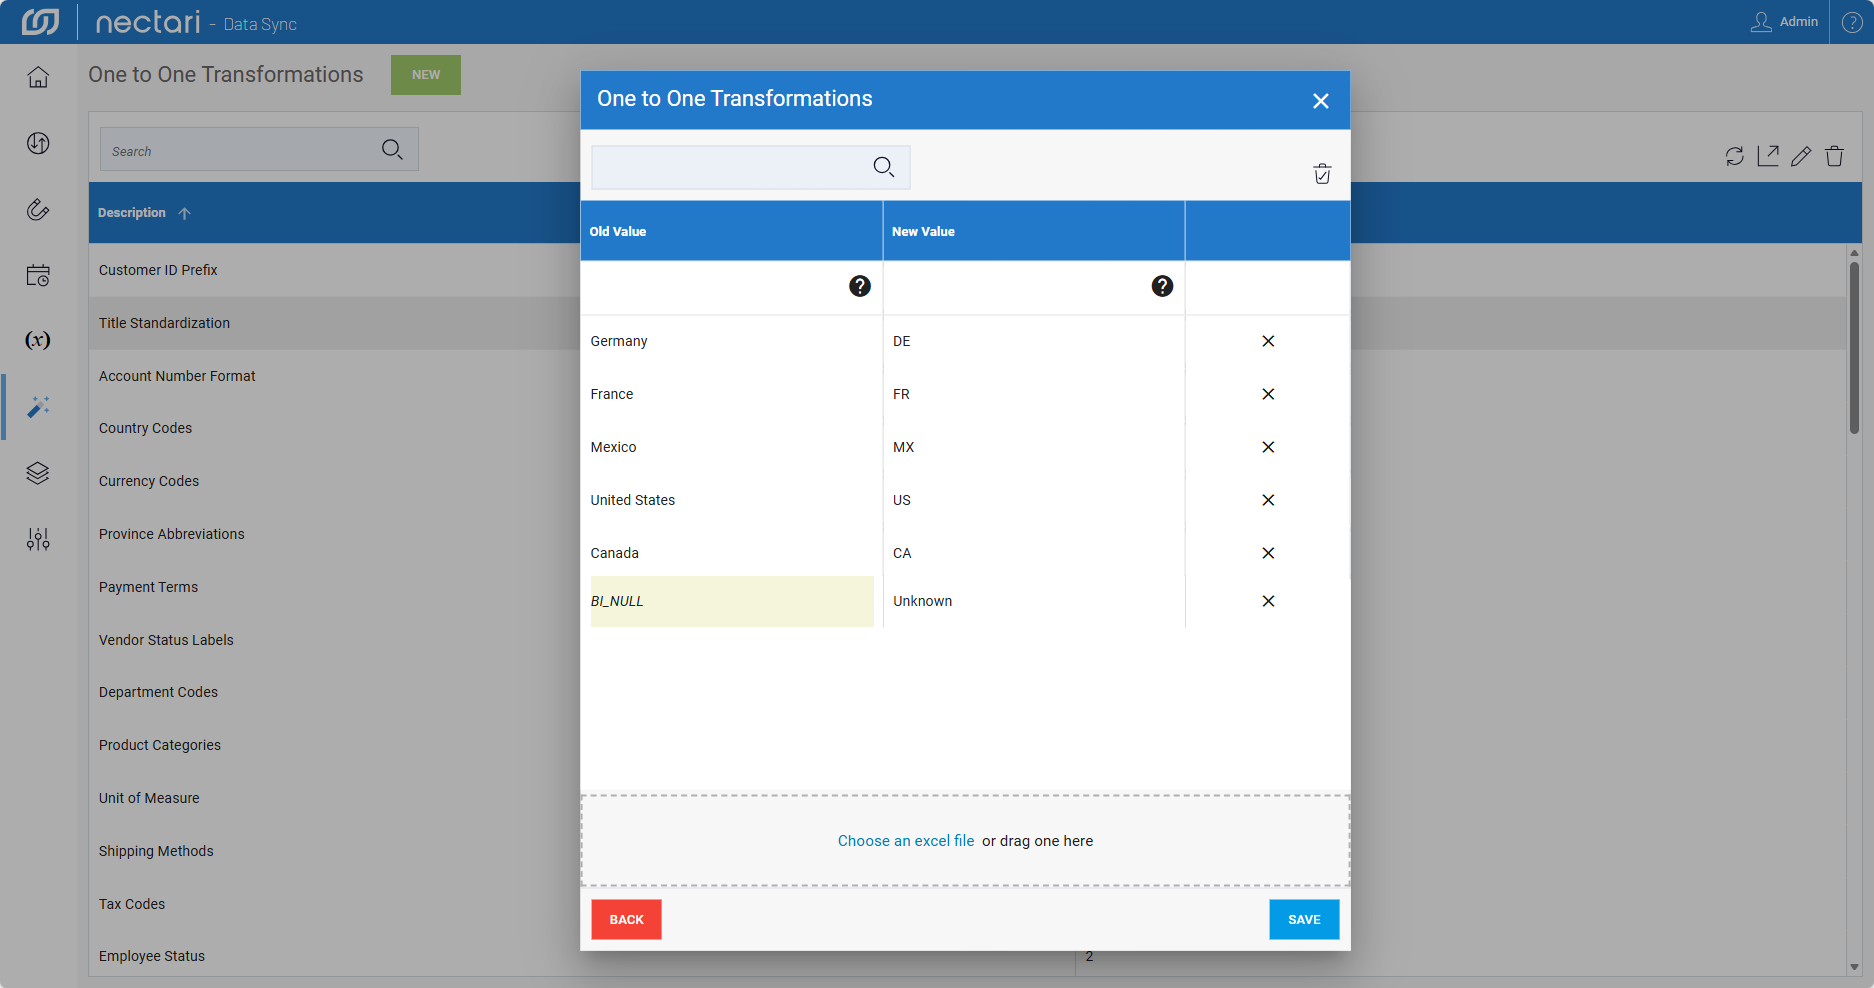Click the clear-all trash icon in dialog
Screen dimensions: 1874x988
[x=1322, y=174]
